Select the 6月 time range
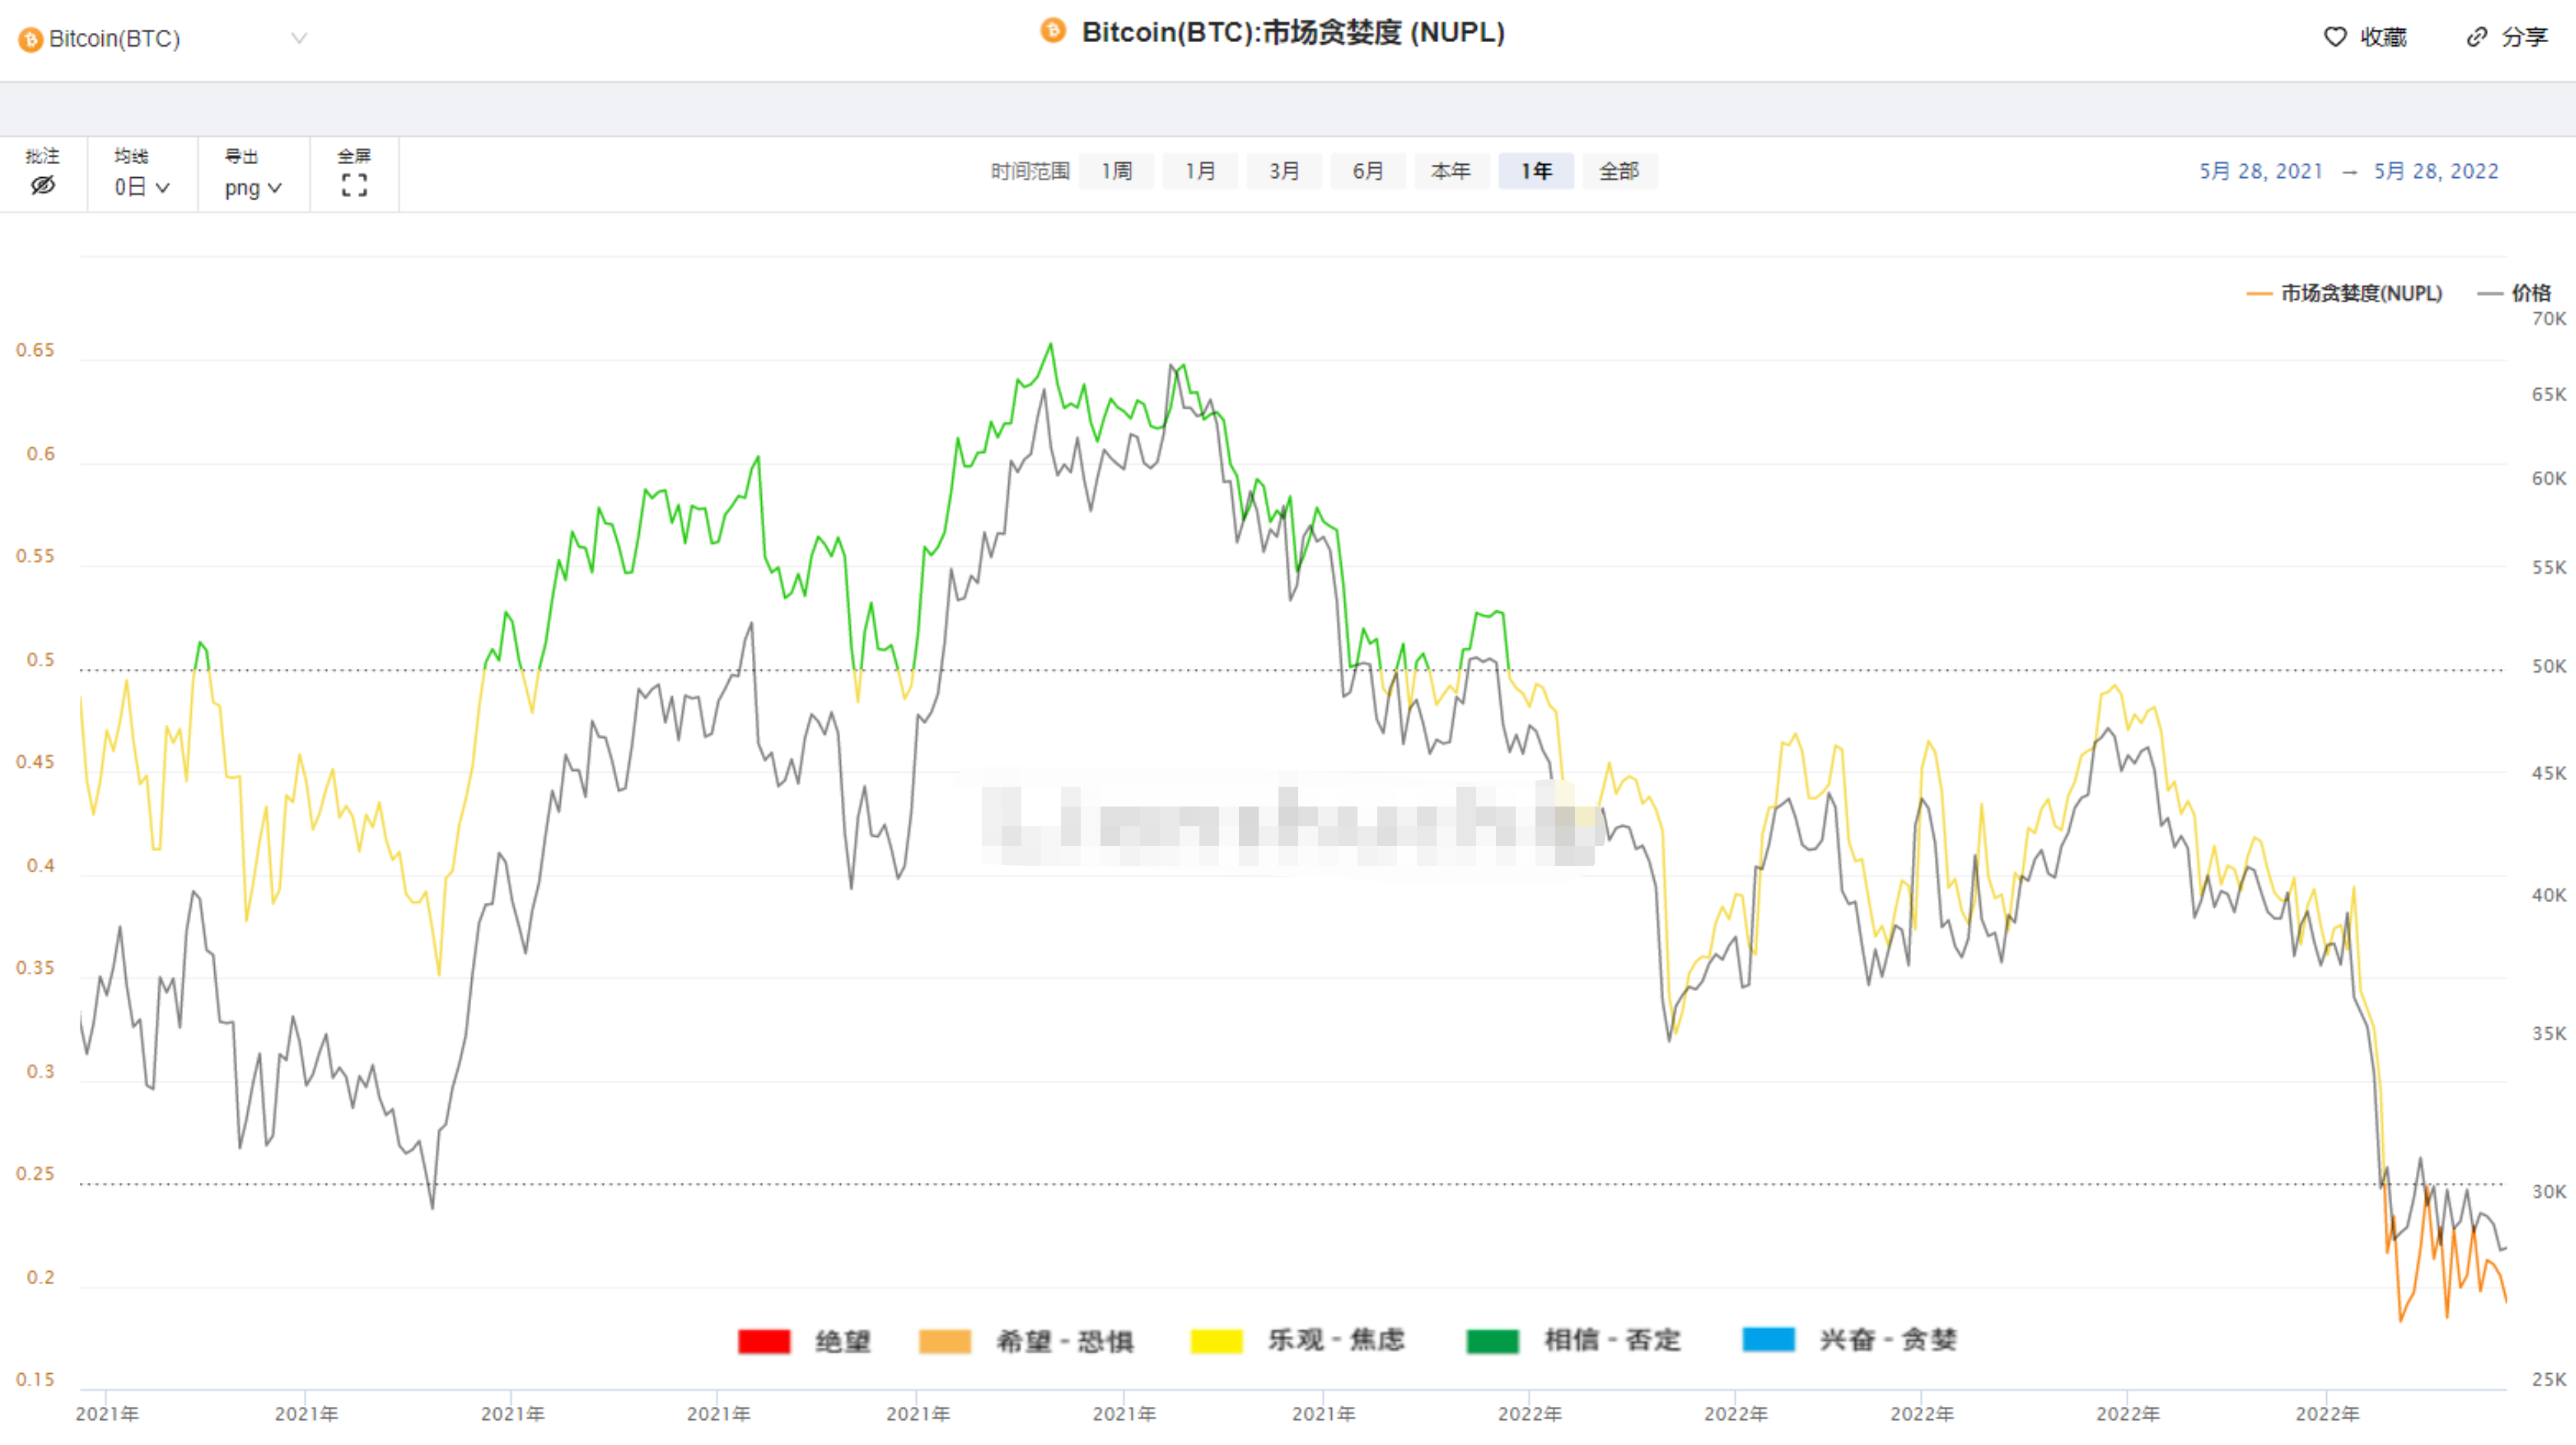This screenshot has width=2576, height=1445. pos(1368,171)
